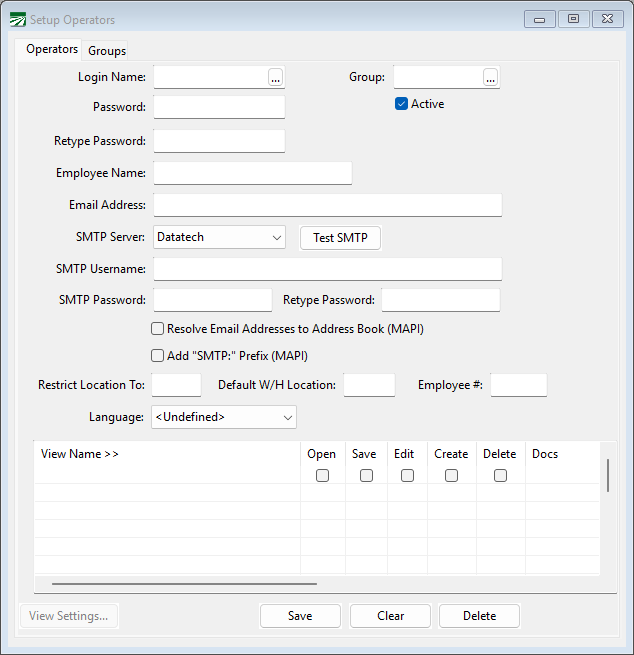Enable Resolve Email Addresses to Address Book
This screenshot has width=634, height=655.
point(158,328)
